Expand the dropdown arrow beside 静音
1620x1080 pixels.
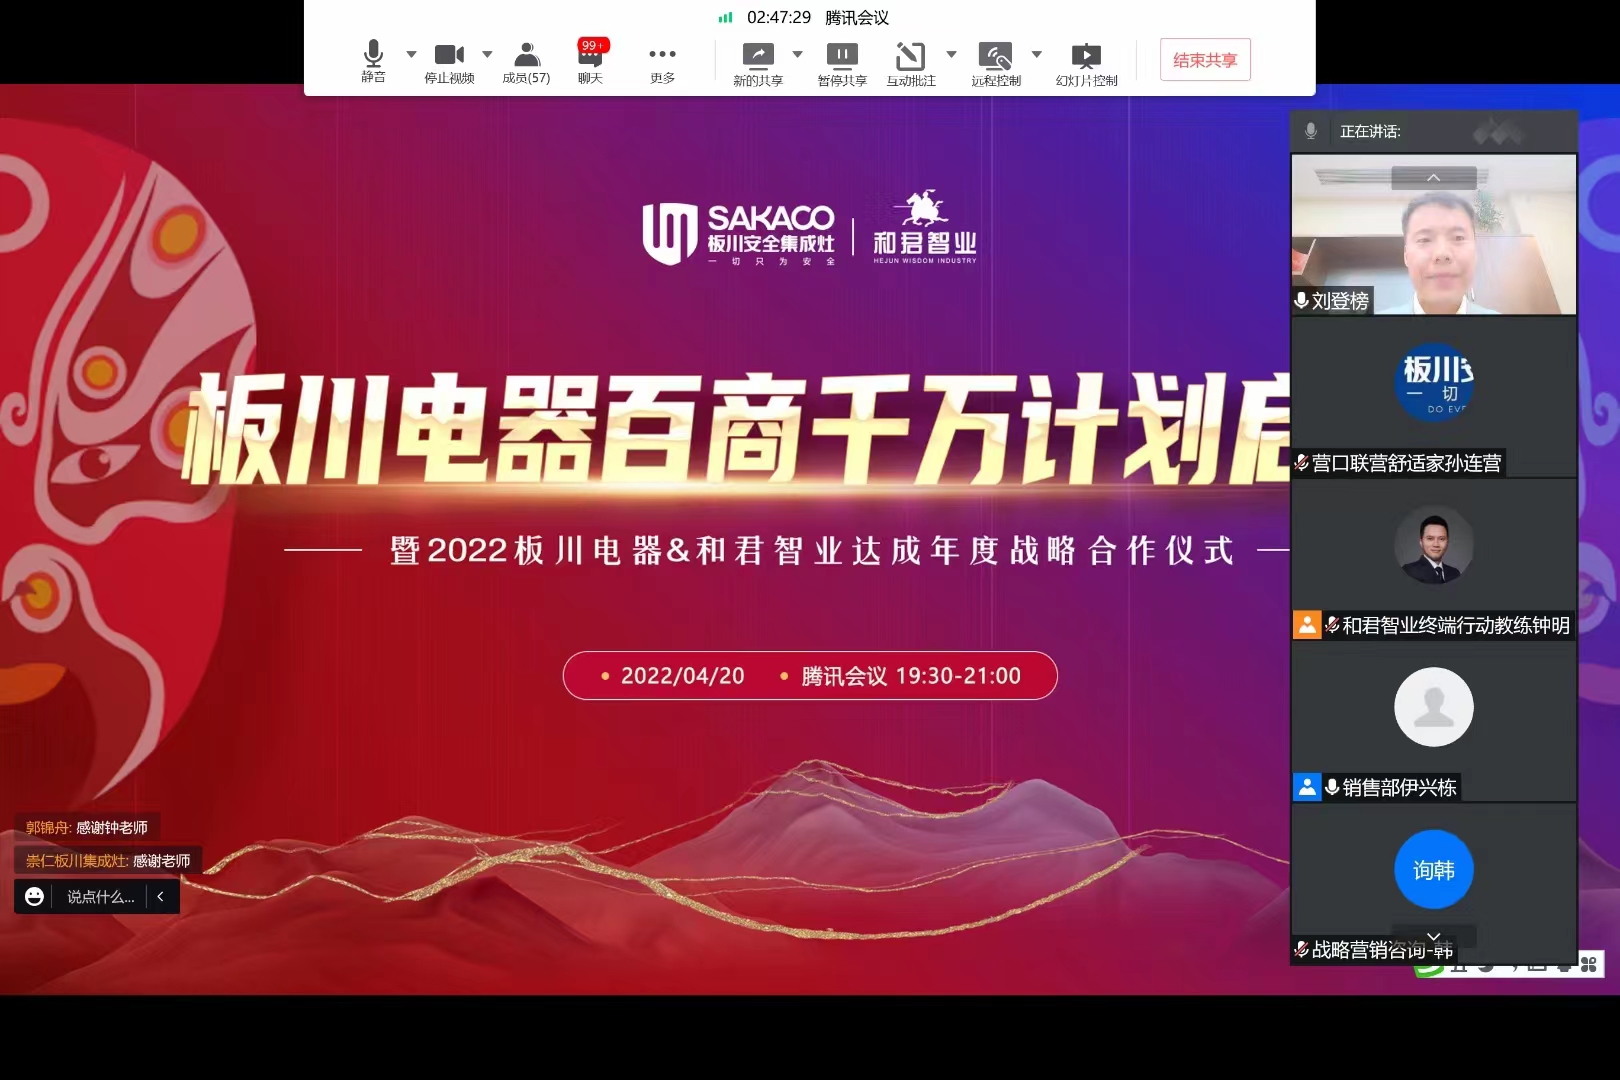pyautogui.click(x=411, y=54)
